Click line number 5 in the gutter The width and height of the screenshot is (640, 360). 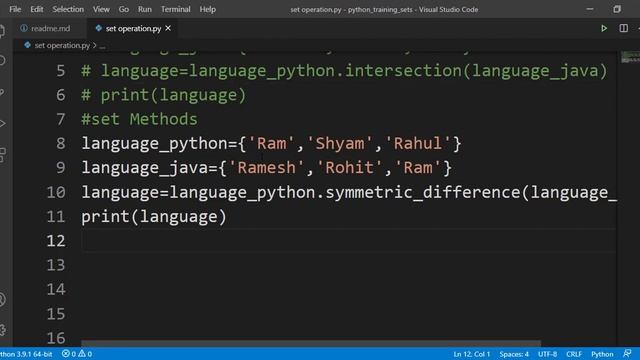[x=60, y=71]
